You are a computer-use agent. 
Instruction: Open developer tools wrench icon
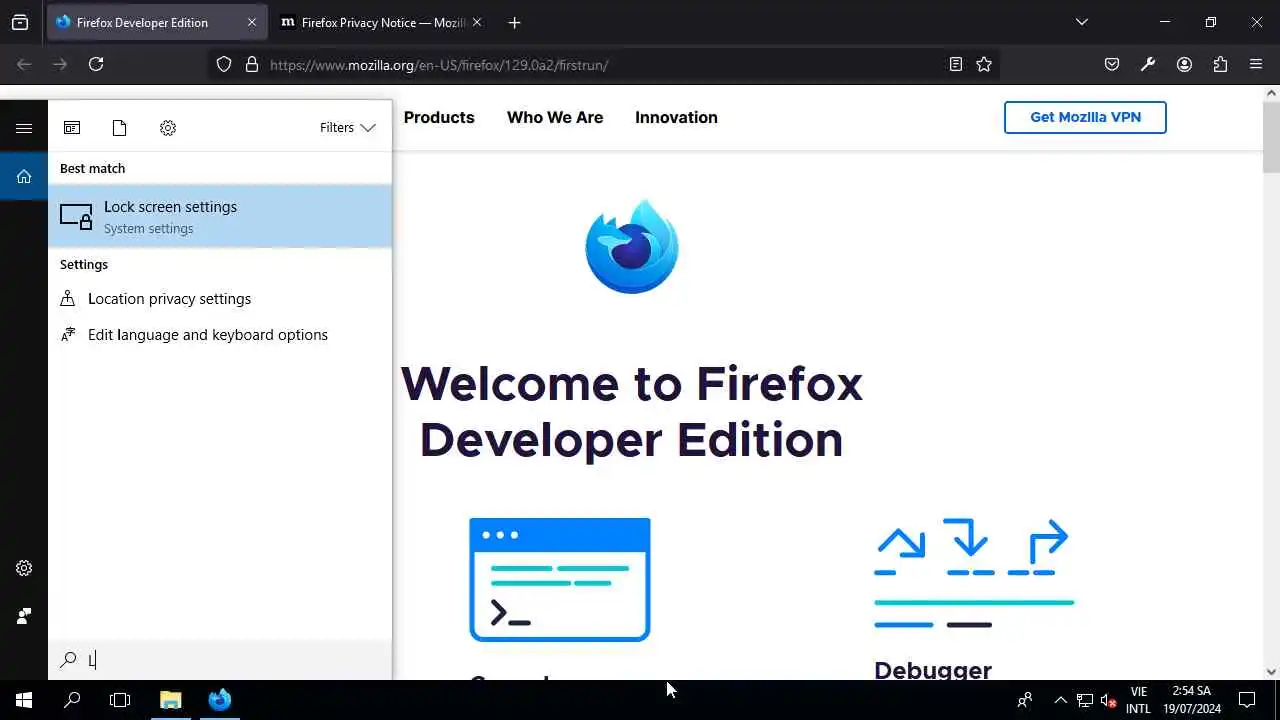[1148, 64]
